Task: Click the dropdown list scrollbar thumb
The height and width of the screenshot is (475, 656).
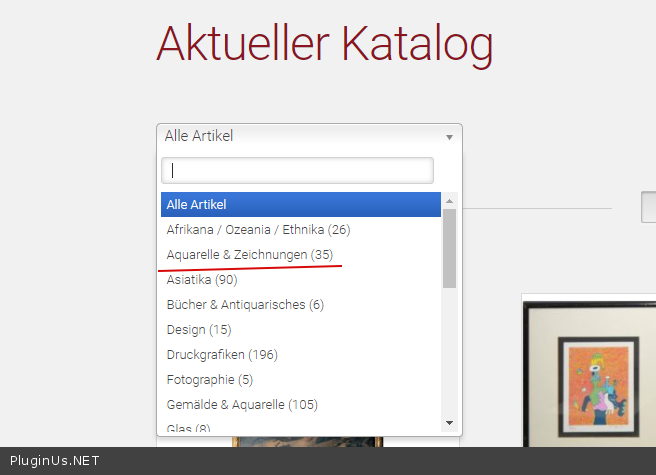Action: tap(450, 248)
